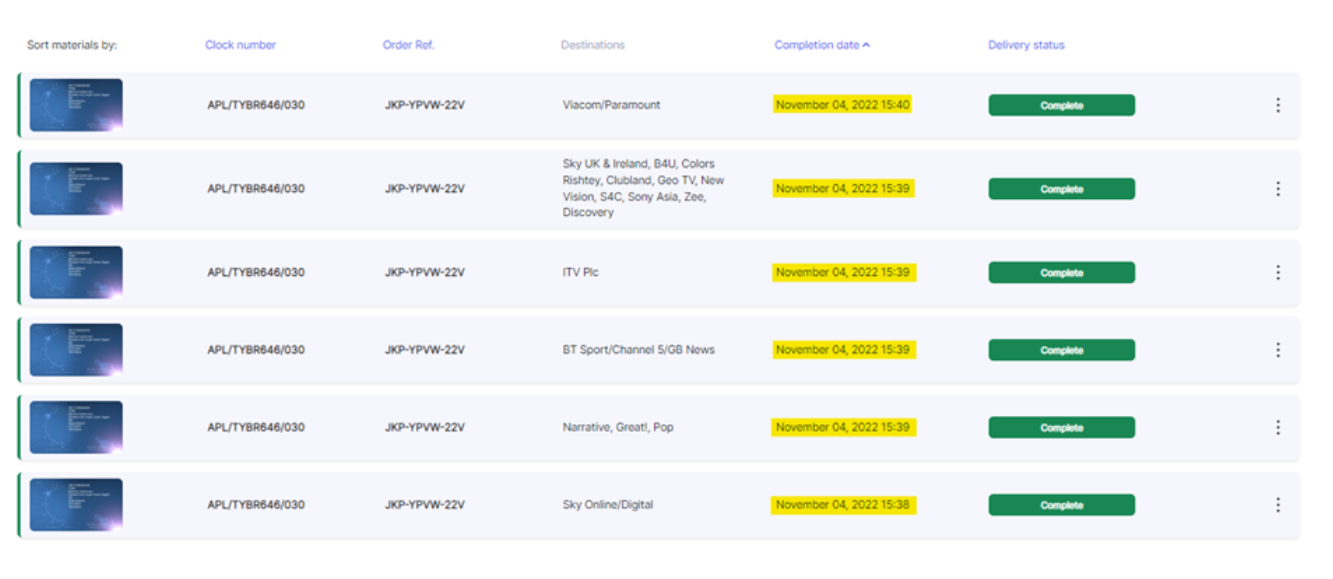This screenshot has width=1333, height=579.
Task: Select BT Sport/Channel 5/GB News destination text
Action: tap(638, 350)
